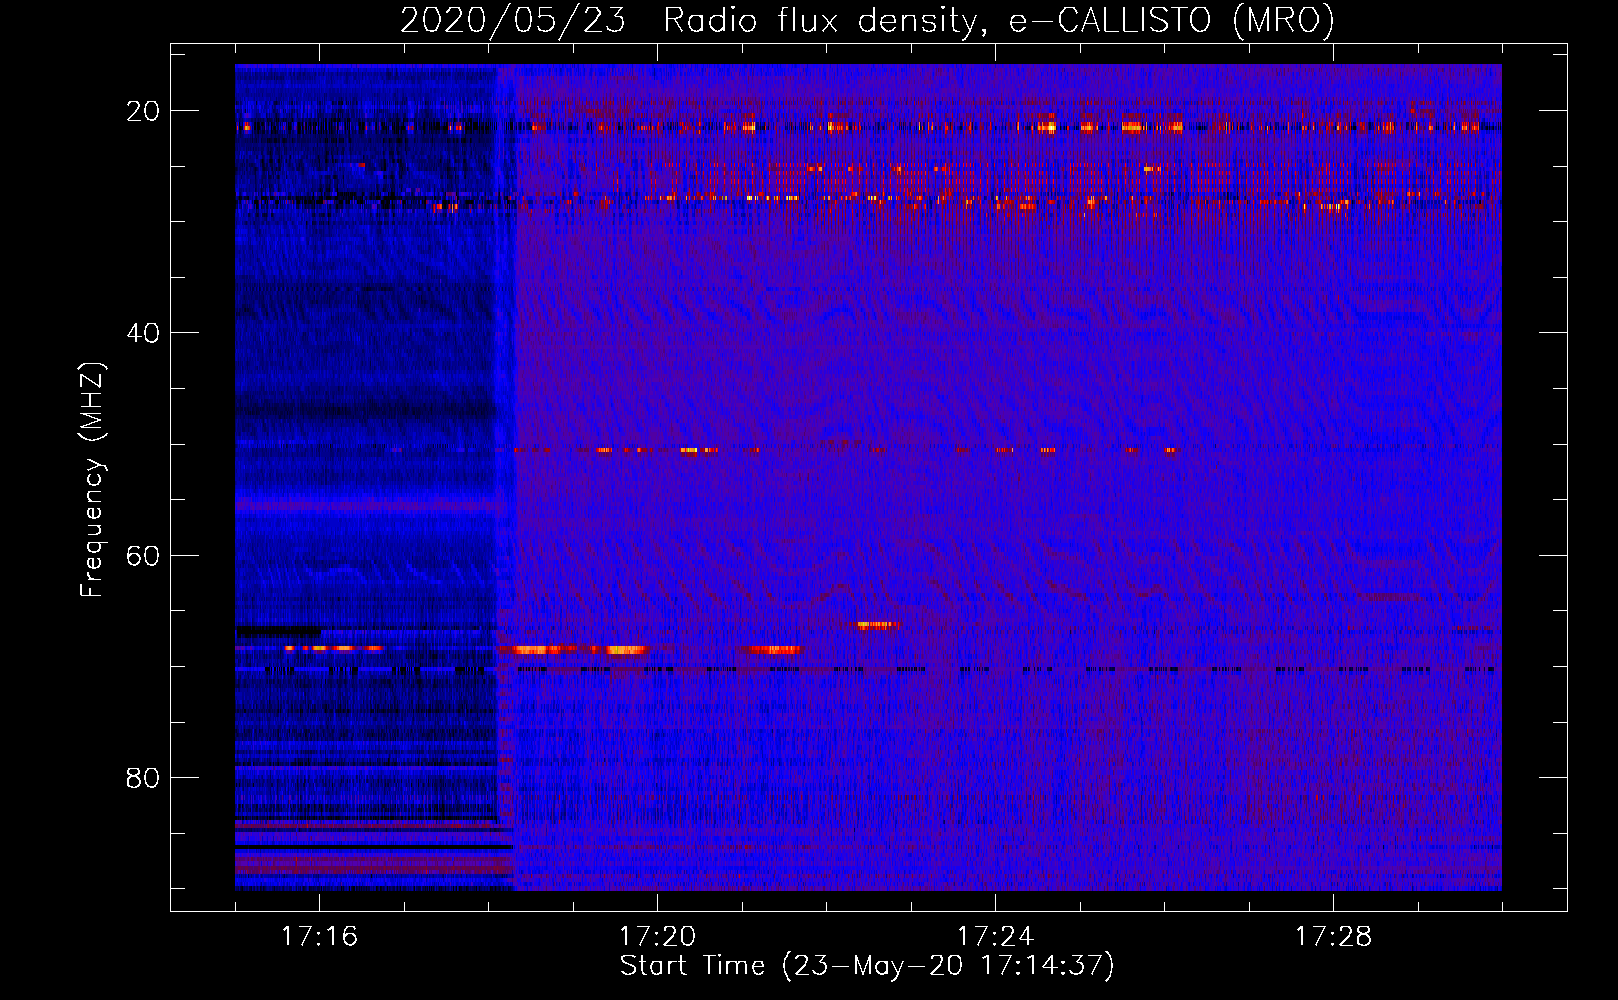
Task: Click the '17:24' time tick label
Action: [x=995, y=936]
